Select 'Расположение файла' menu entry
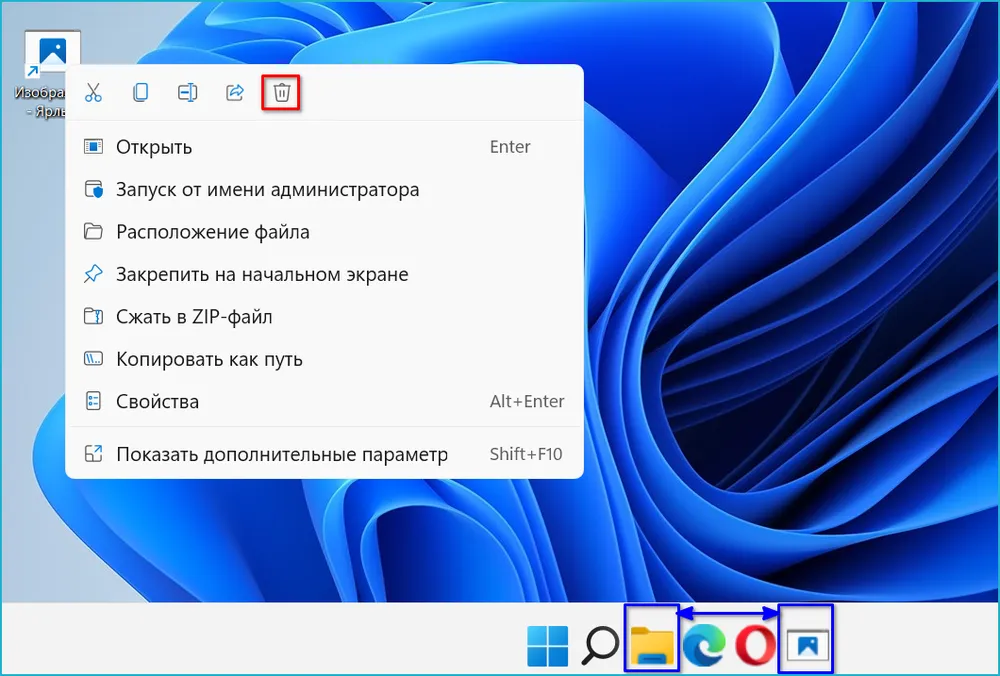Screen dimensions: 1000x676 tap(212, 232)
